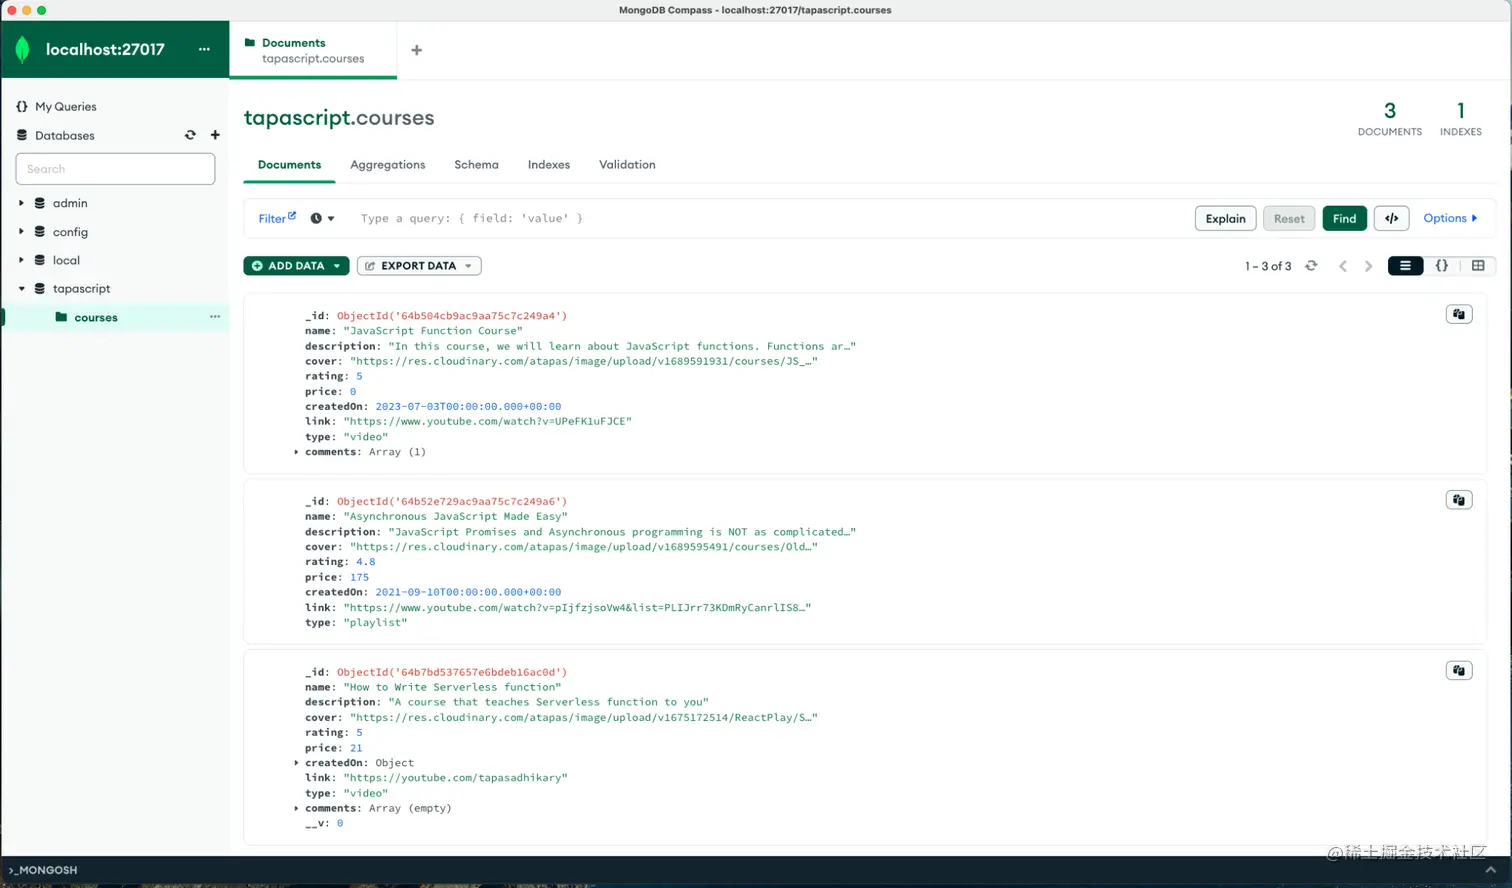Go to previous page of documents
Viewport: 1512px width, 888px height.
[1343, 266]
